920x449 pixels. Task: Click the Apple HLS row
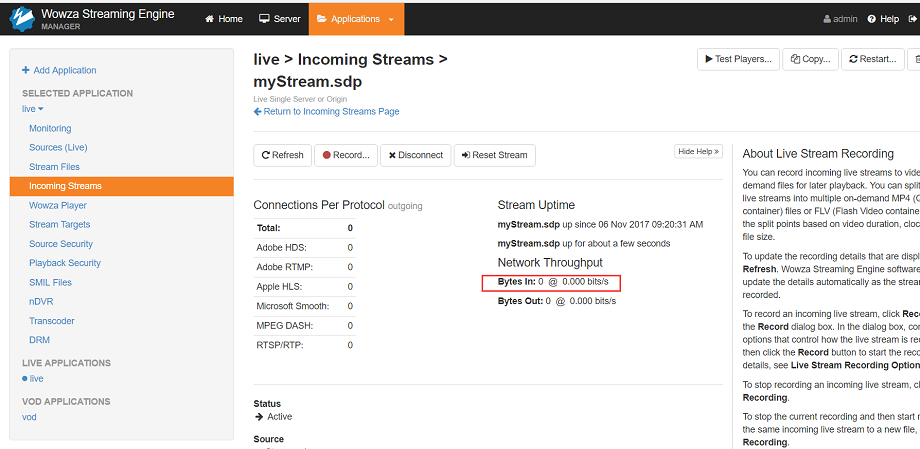coord(305,287)
